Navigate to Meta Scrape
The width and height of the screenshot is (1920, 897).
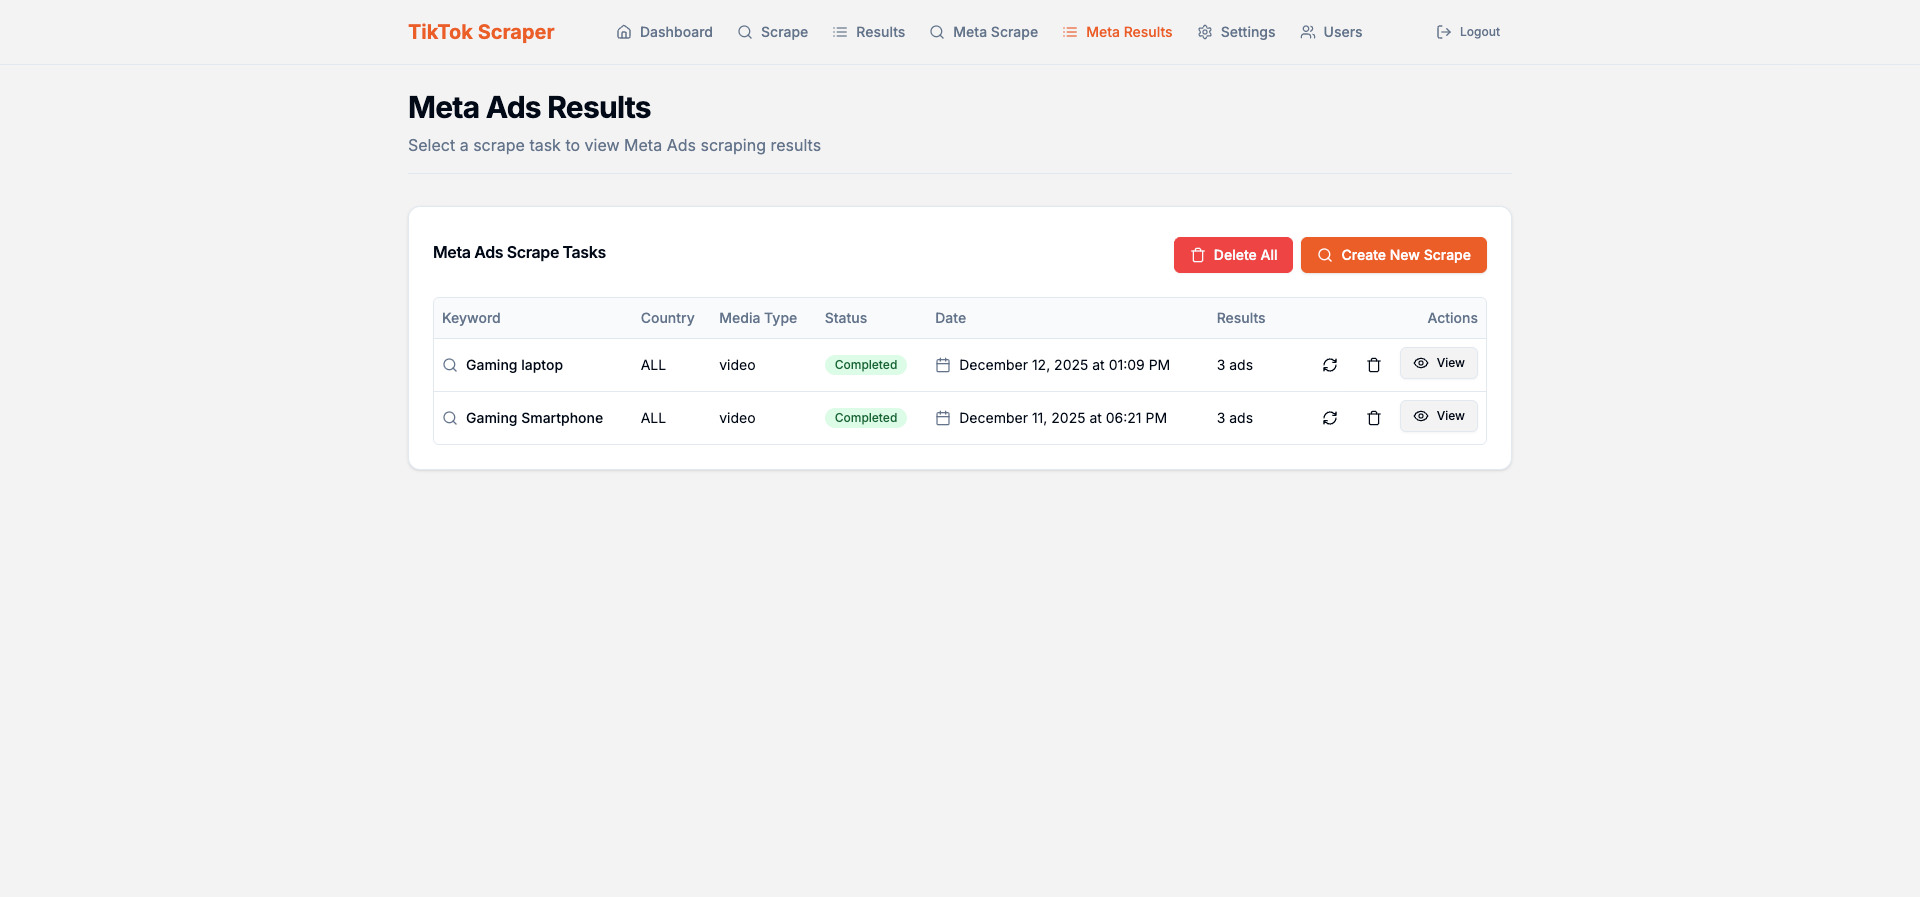point(983,32)
